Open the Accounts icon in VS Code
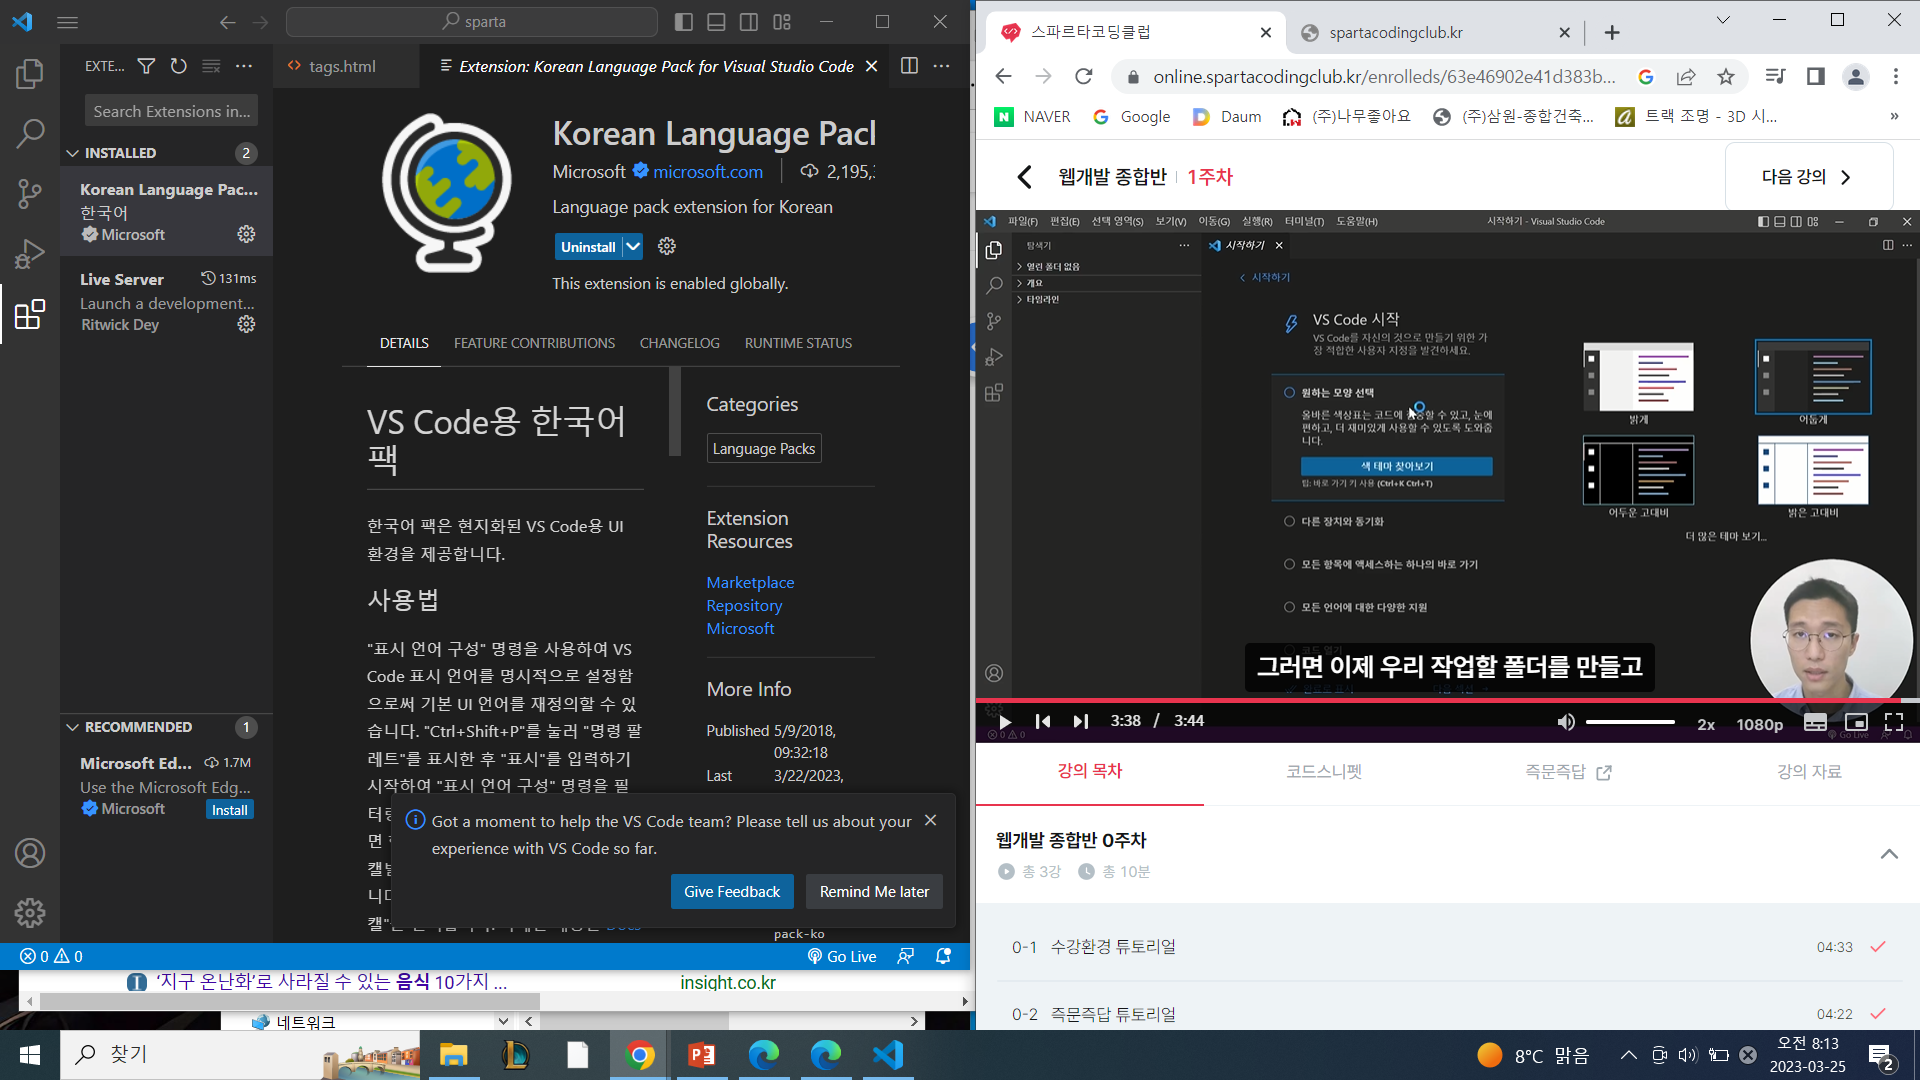Screen dimensions: 1920x1080 [30, 853]
